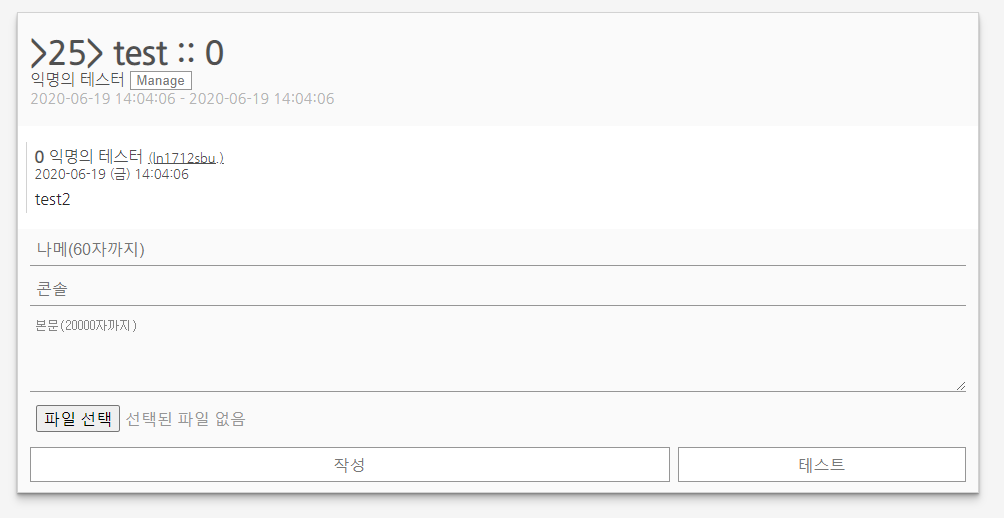The image size is (1004, 518).
Task: Click the post content text test2
Action: pyautogui.click(x=53, y=200)
